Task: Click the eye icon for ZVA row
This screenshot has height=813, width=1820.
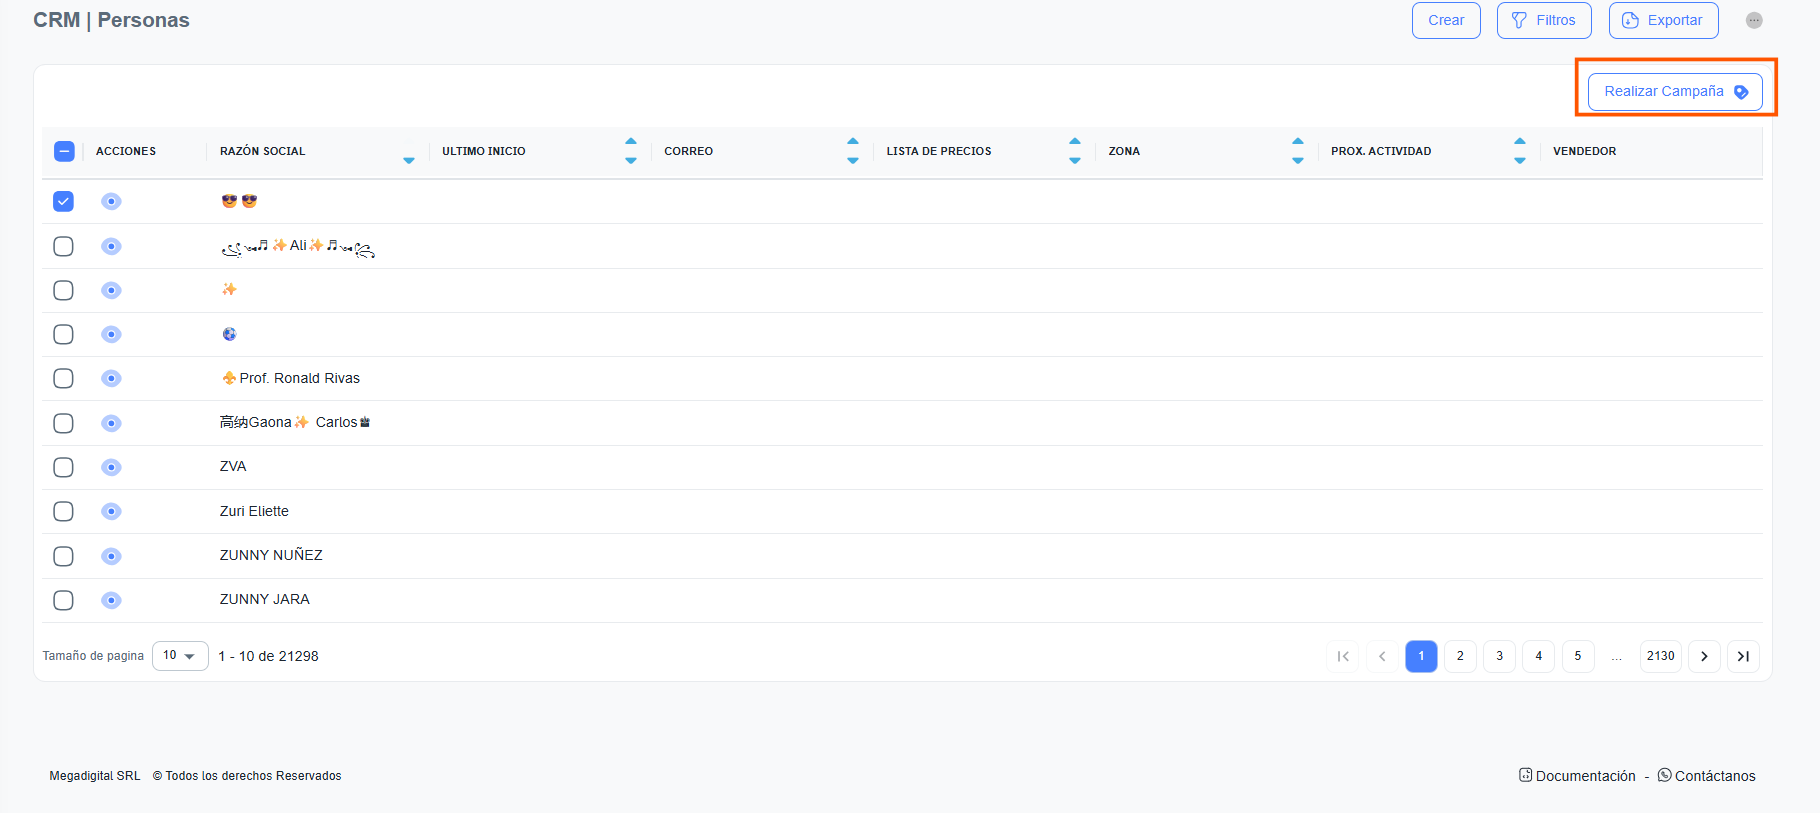Action: 111,467
